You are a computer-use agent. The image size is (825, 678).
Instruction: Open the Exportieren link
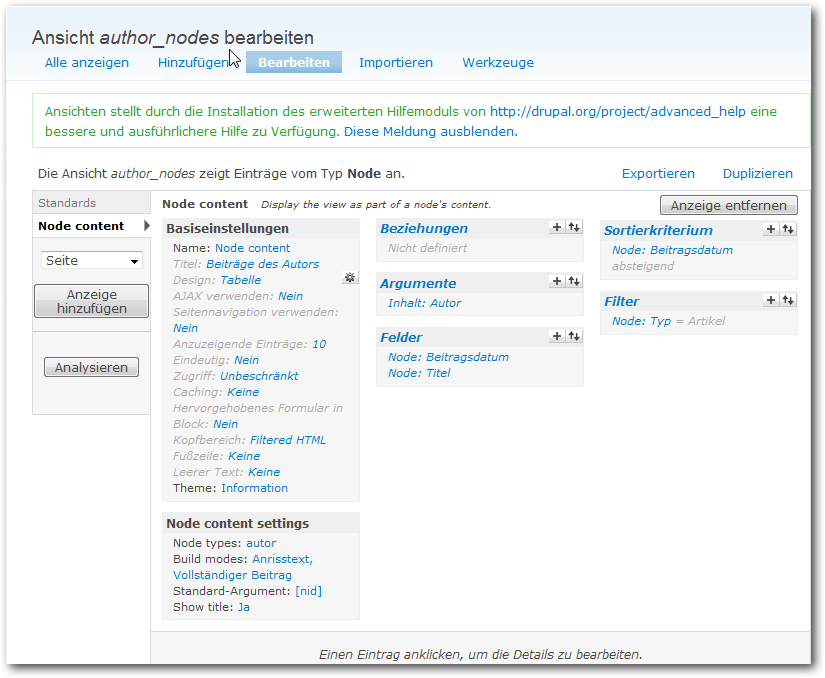pos(658,173)
